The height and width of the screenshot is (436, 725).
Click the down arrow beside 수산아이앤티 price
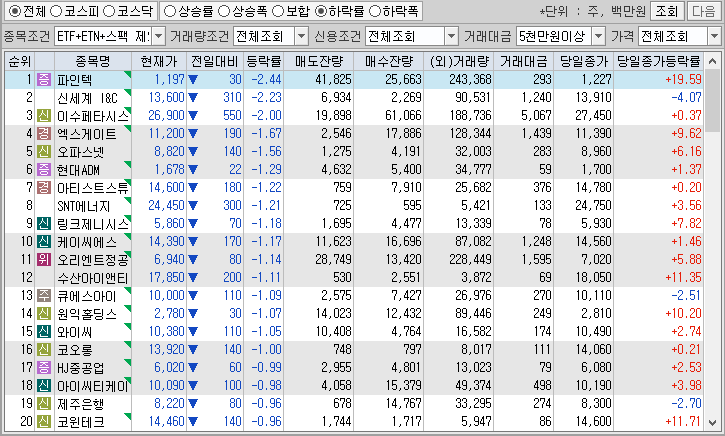coord(193,278)
